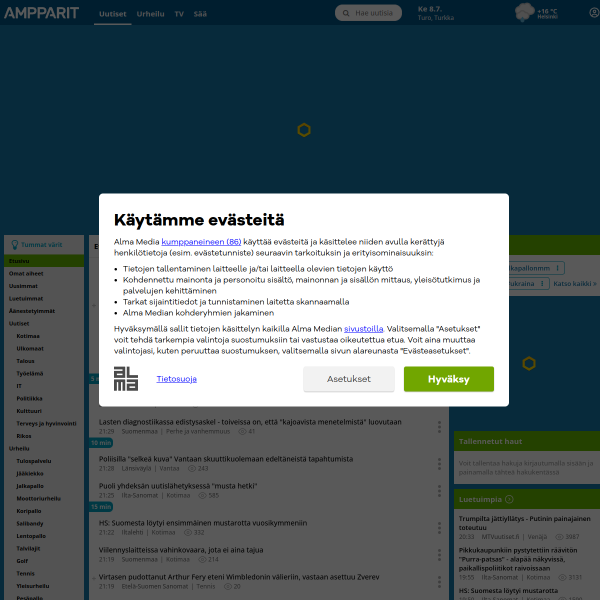Image resolution: width=600 pixels, height=600 pixels.
Task: Open Äänestetyimmät in sidebar
Action: (x=32, y=311)
